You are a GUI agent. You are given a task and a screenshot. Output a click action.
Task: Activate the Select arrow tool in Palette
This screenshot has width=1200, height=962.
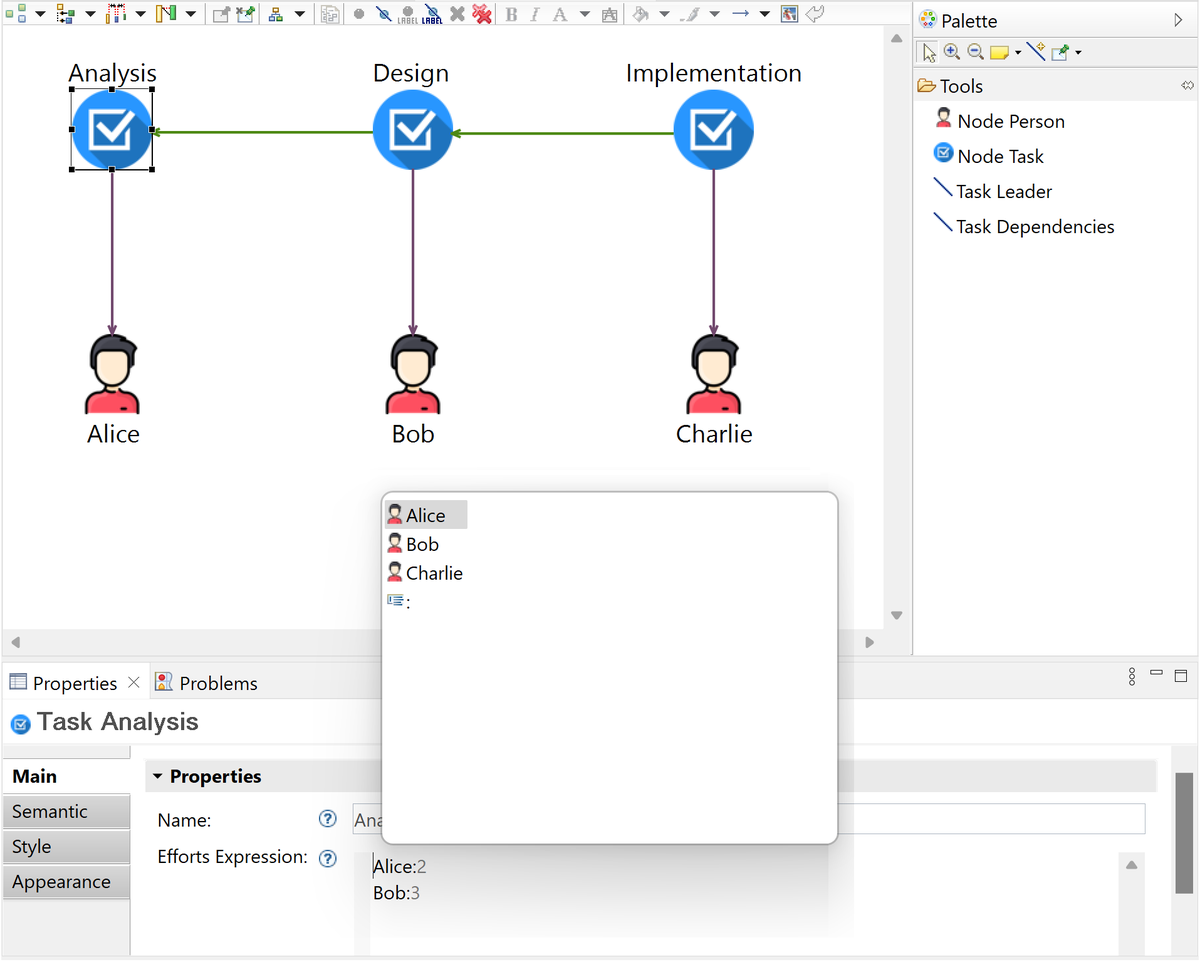[929, 52]
